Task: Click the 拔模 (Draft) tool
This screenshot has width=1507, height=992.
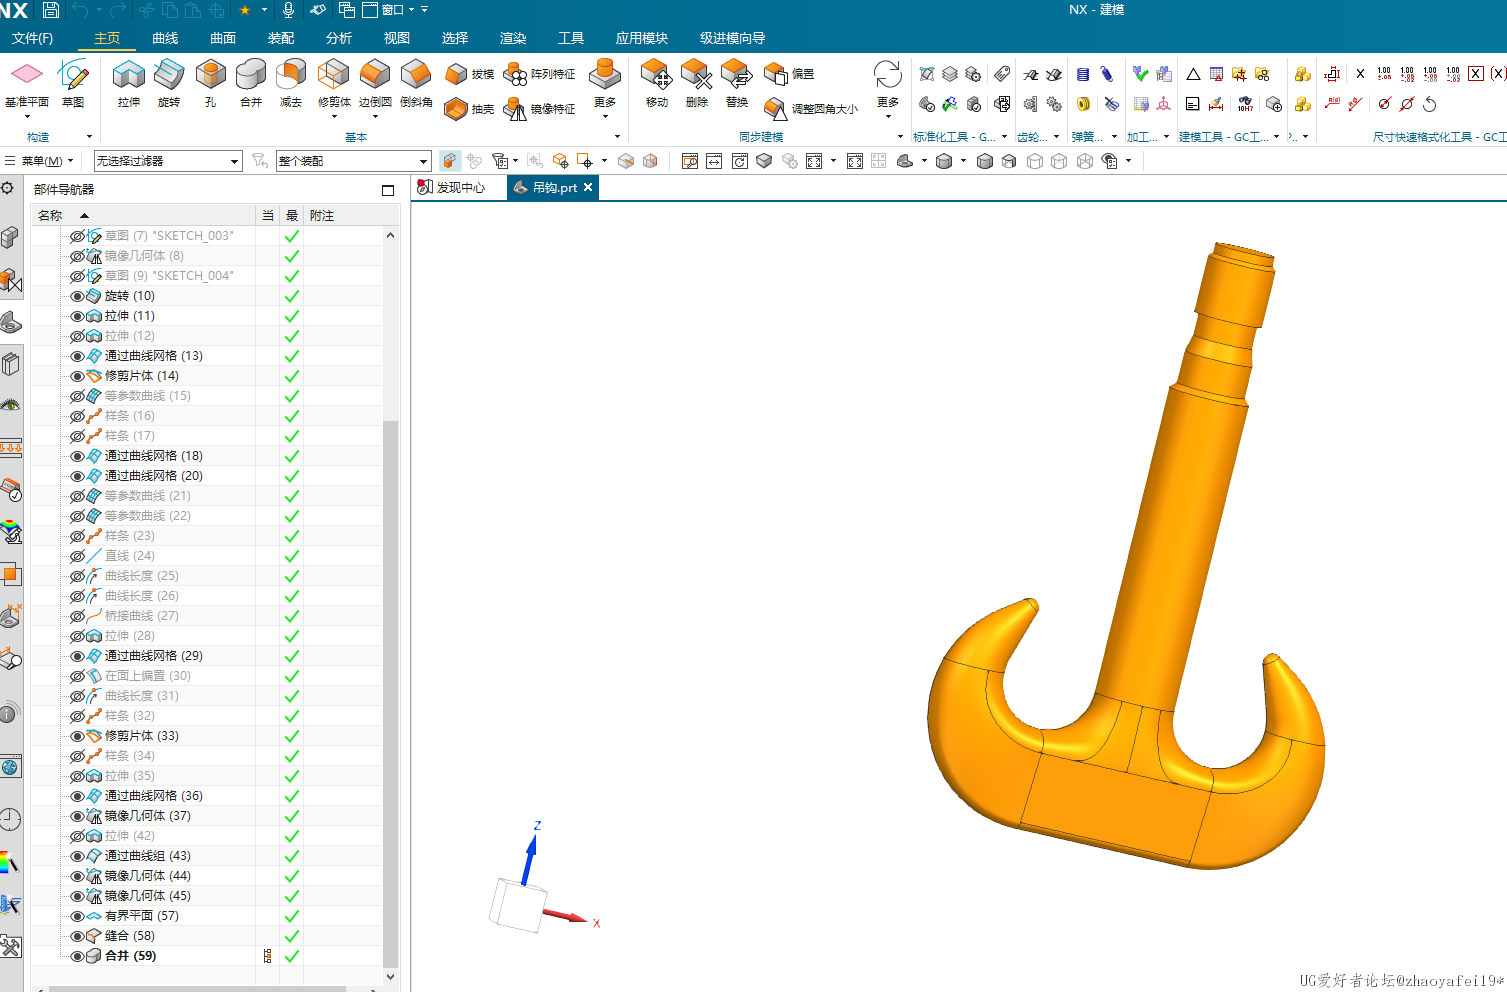Action: pyautogui.click(x=469, y=74)
